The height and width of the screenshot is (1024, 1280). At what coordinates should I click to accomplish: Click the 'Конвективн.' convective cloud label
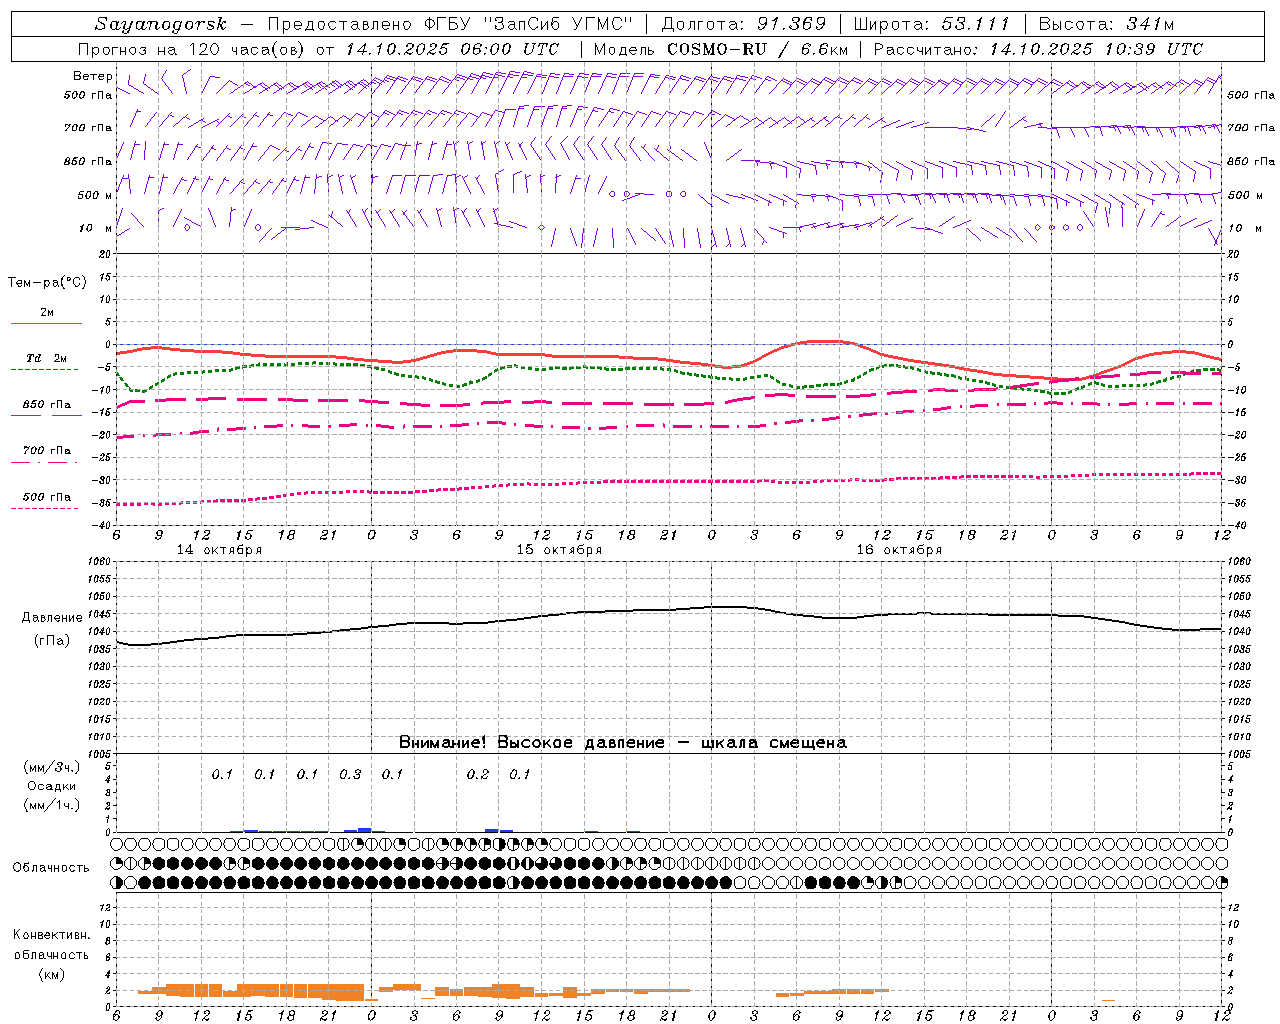tap(51, 935)
